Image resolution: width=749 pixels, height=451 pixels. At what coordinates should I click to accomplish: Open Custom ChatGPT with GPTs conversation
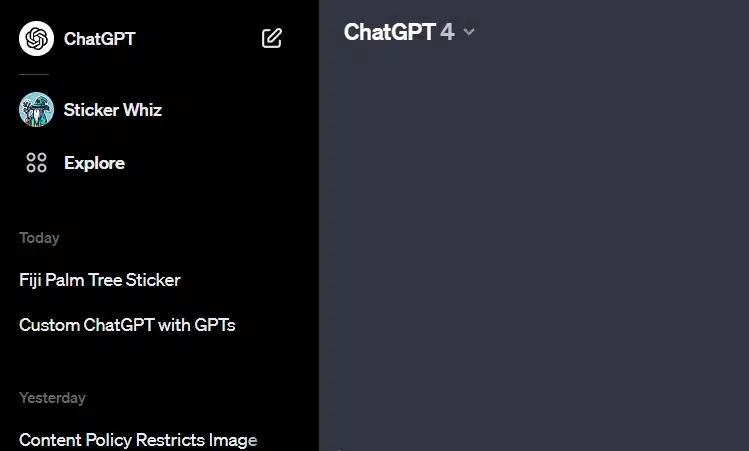tap(127, 325)
